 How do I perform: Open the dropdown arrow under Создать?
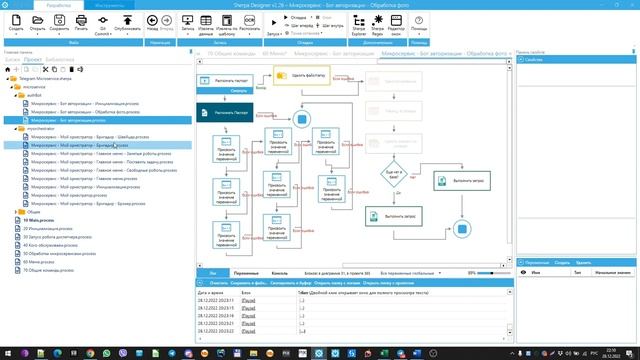[x=16, y=34]
